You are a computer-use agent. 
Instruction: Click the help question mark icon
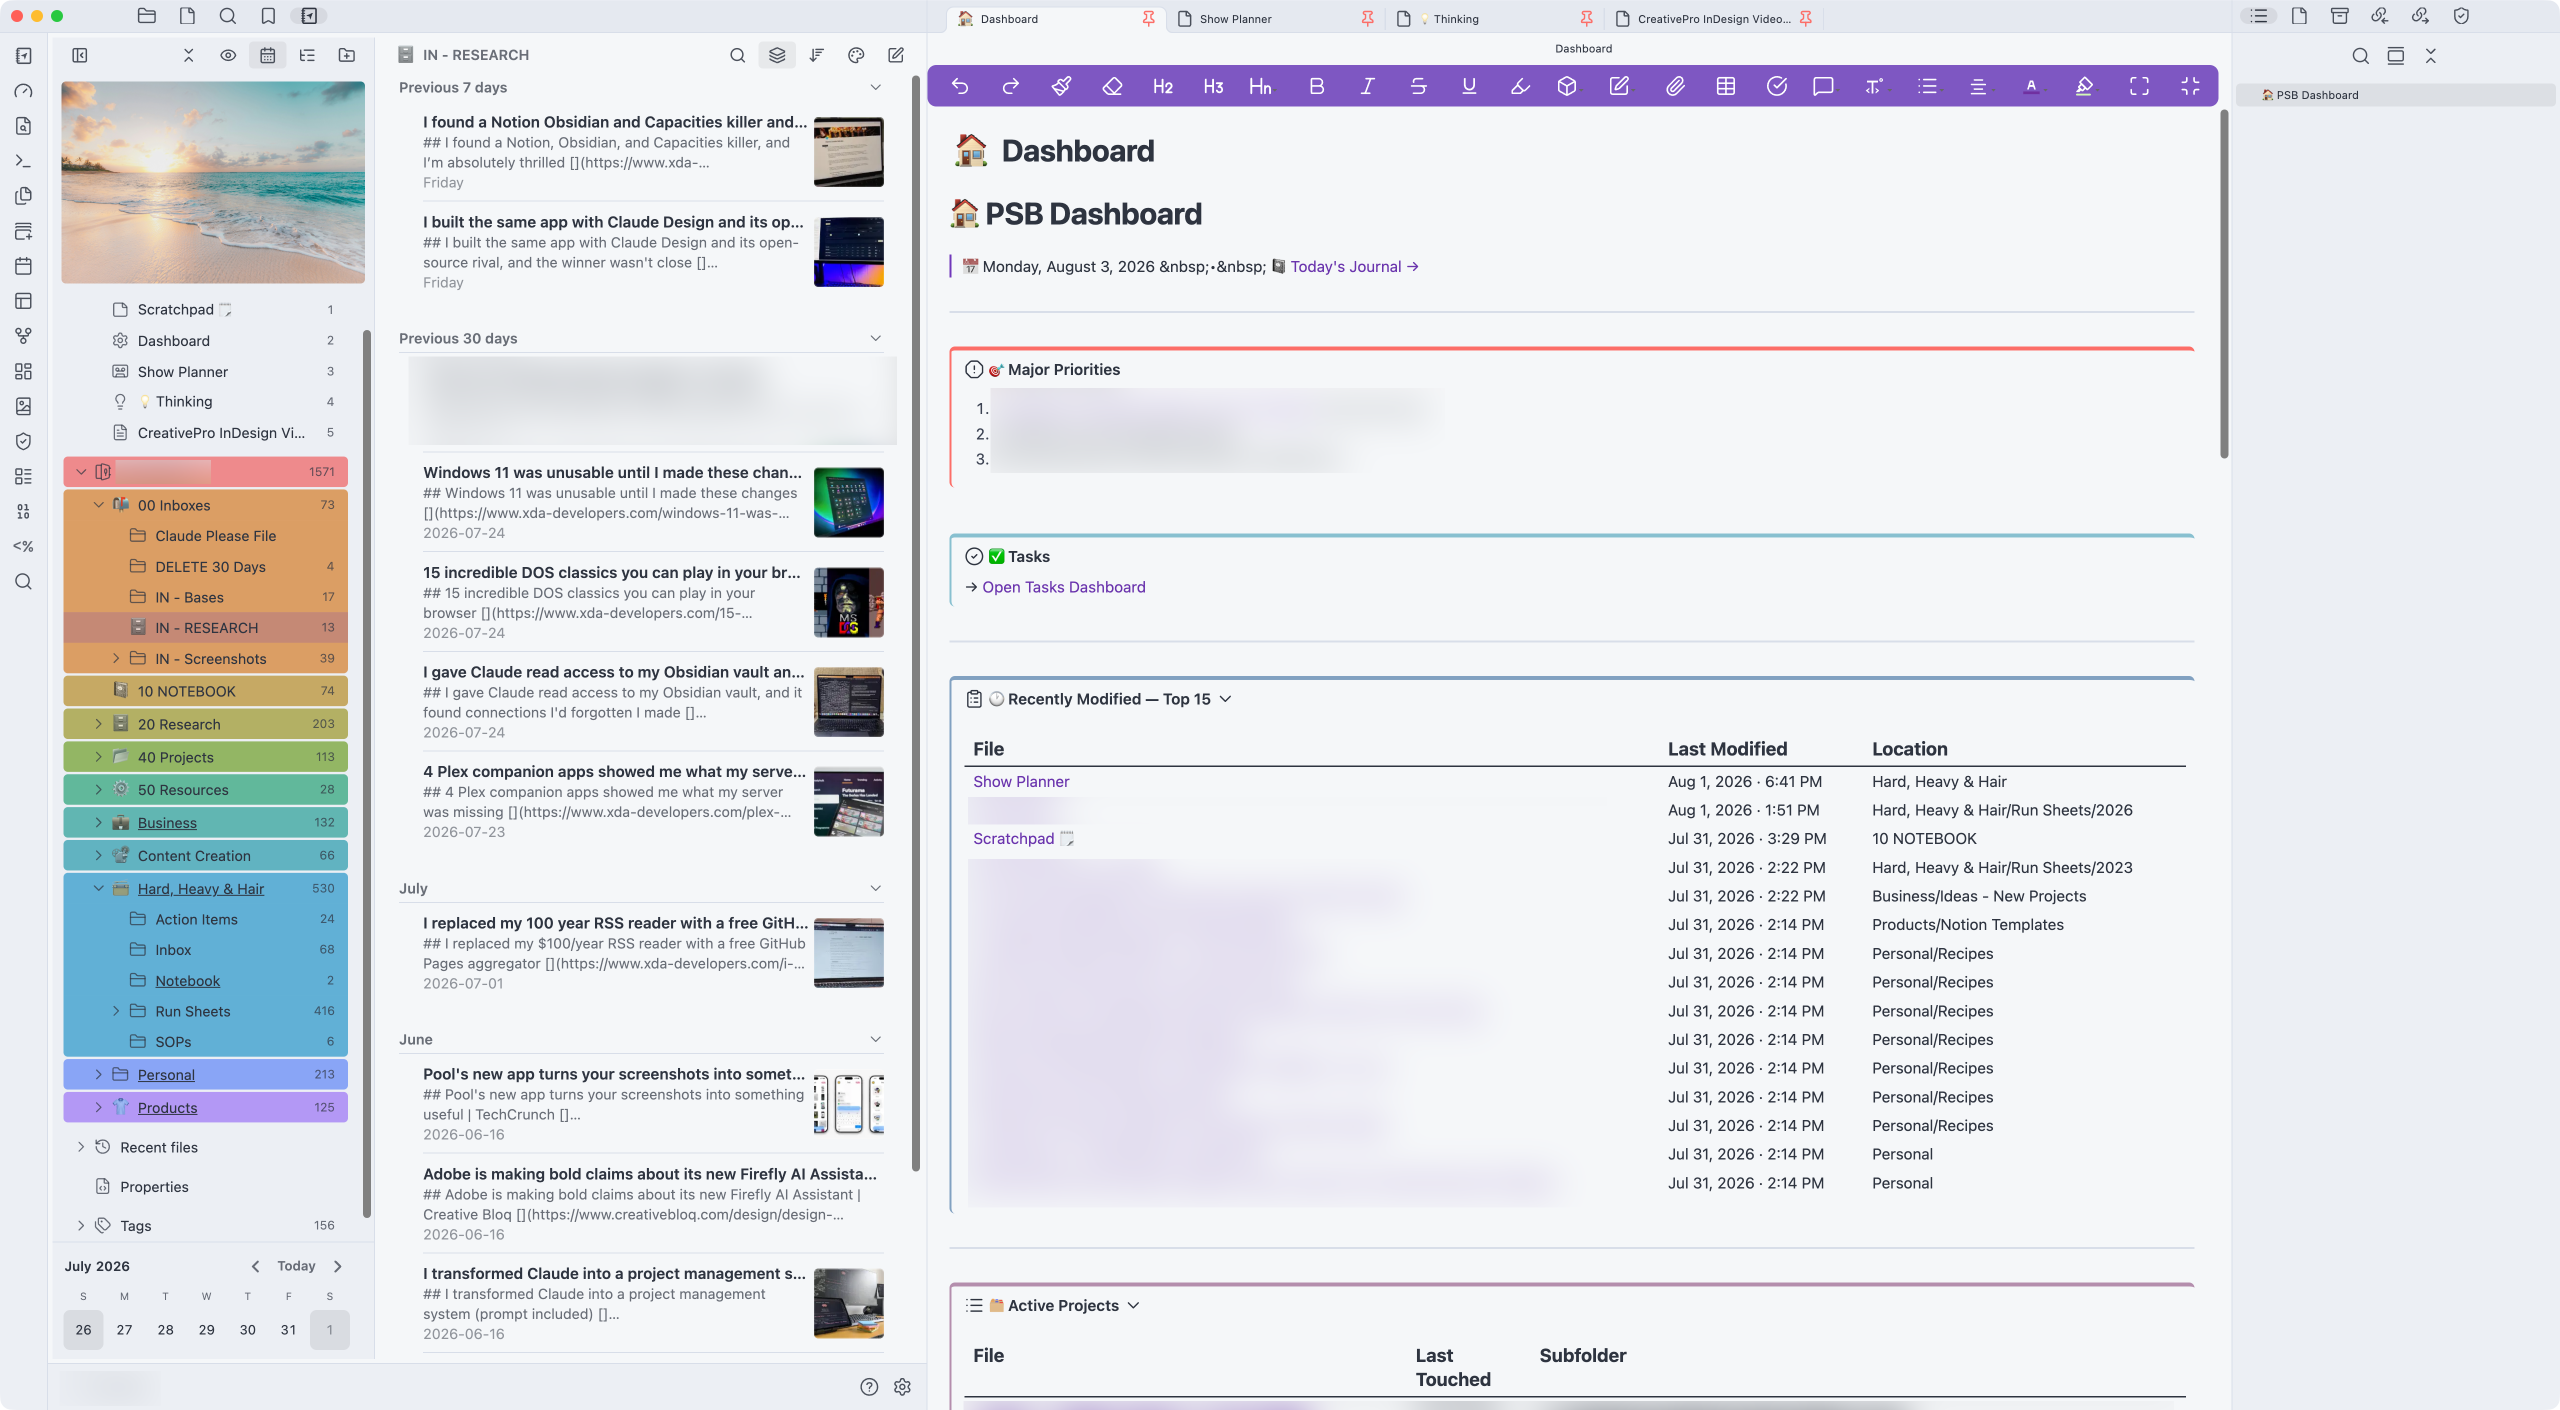click(869, 1387)
